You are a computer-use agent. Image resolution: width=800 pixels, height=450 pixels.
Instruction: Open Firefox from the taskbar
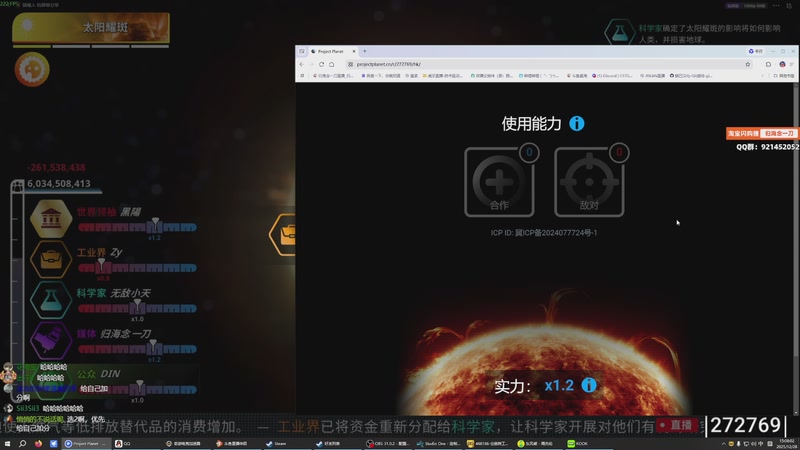coord(38,443)
